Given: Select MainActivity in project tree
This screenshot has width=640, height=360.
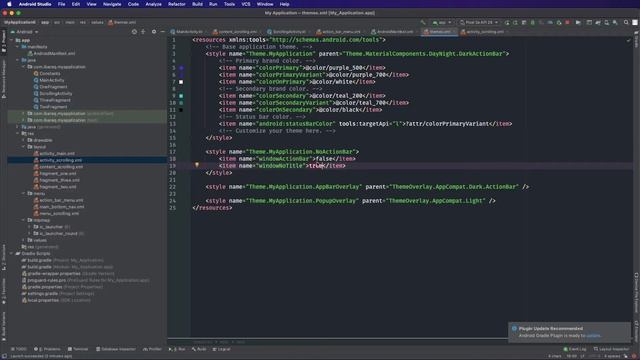Looking at the screenshot, I should pyautogui.click(x=49, y=80).
